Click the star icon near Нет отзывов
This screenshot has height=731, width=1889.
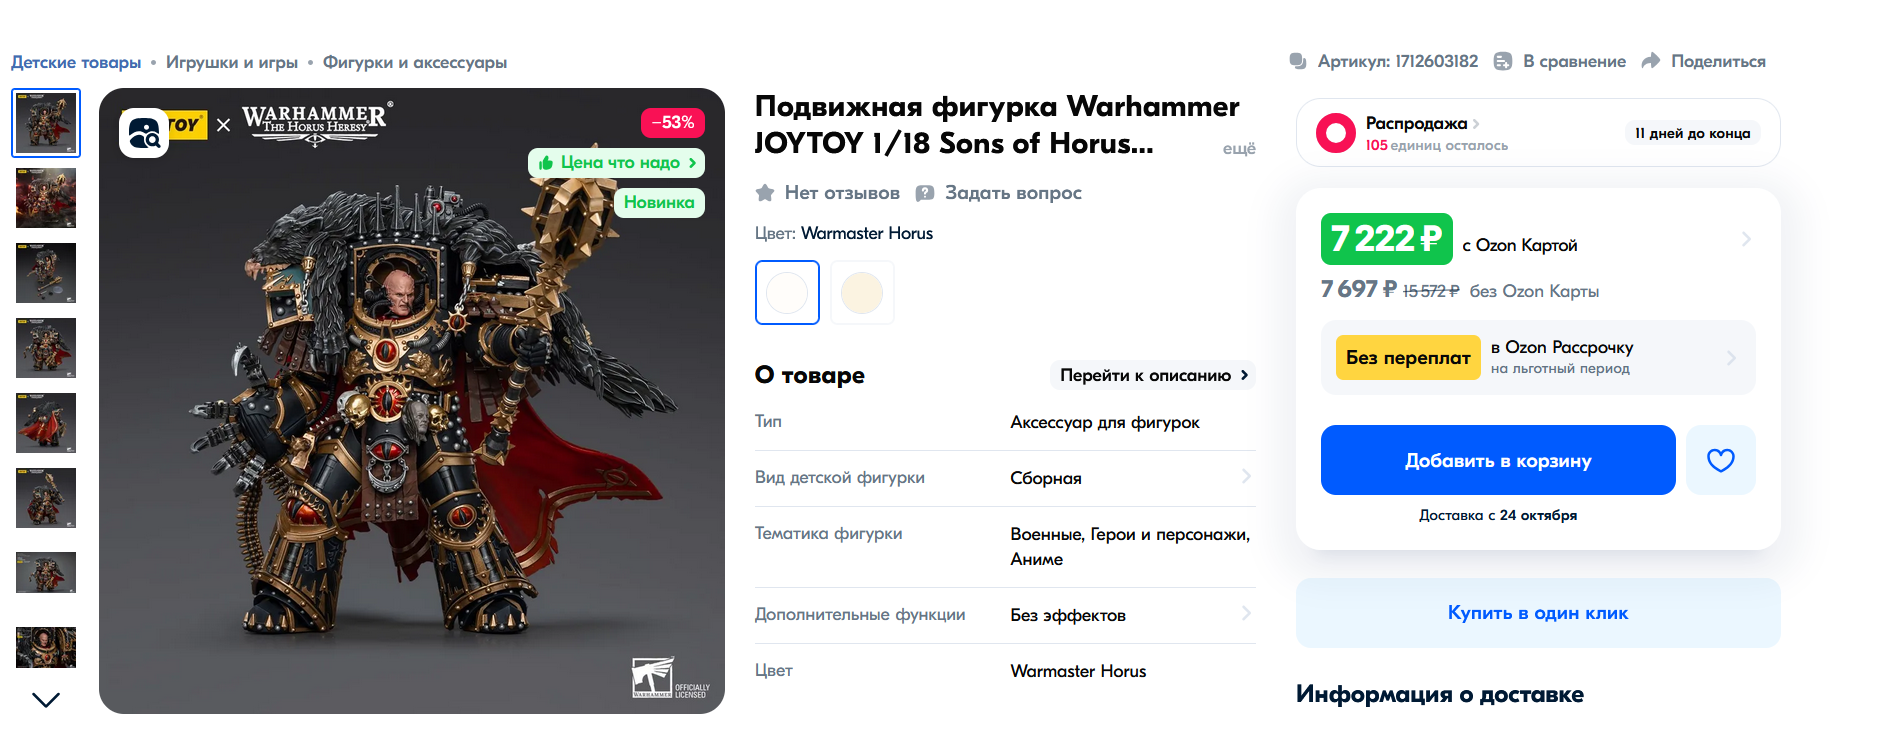click(x=765, y=192)
